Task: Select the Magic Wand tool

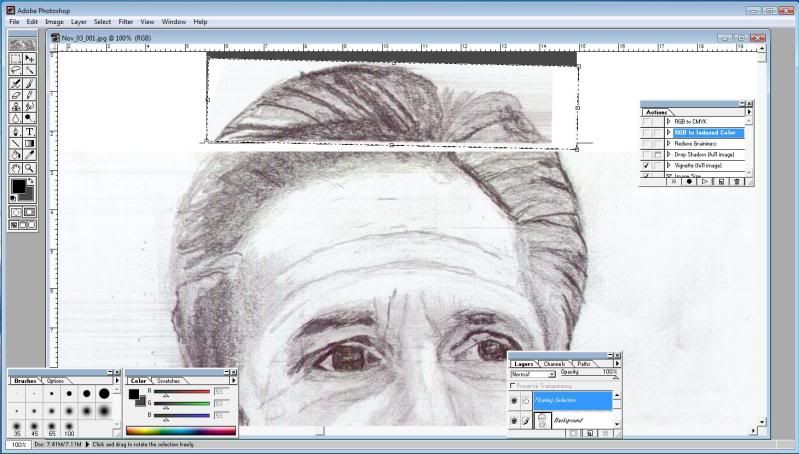Action: [x=29, y=70]
